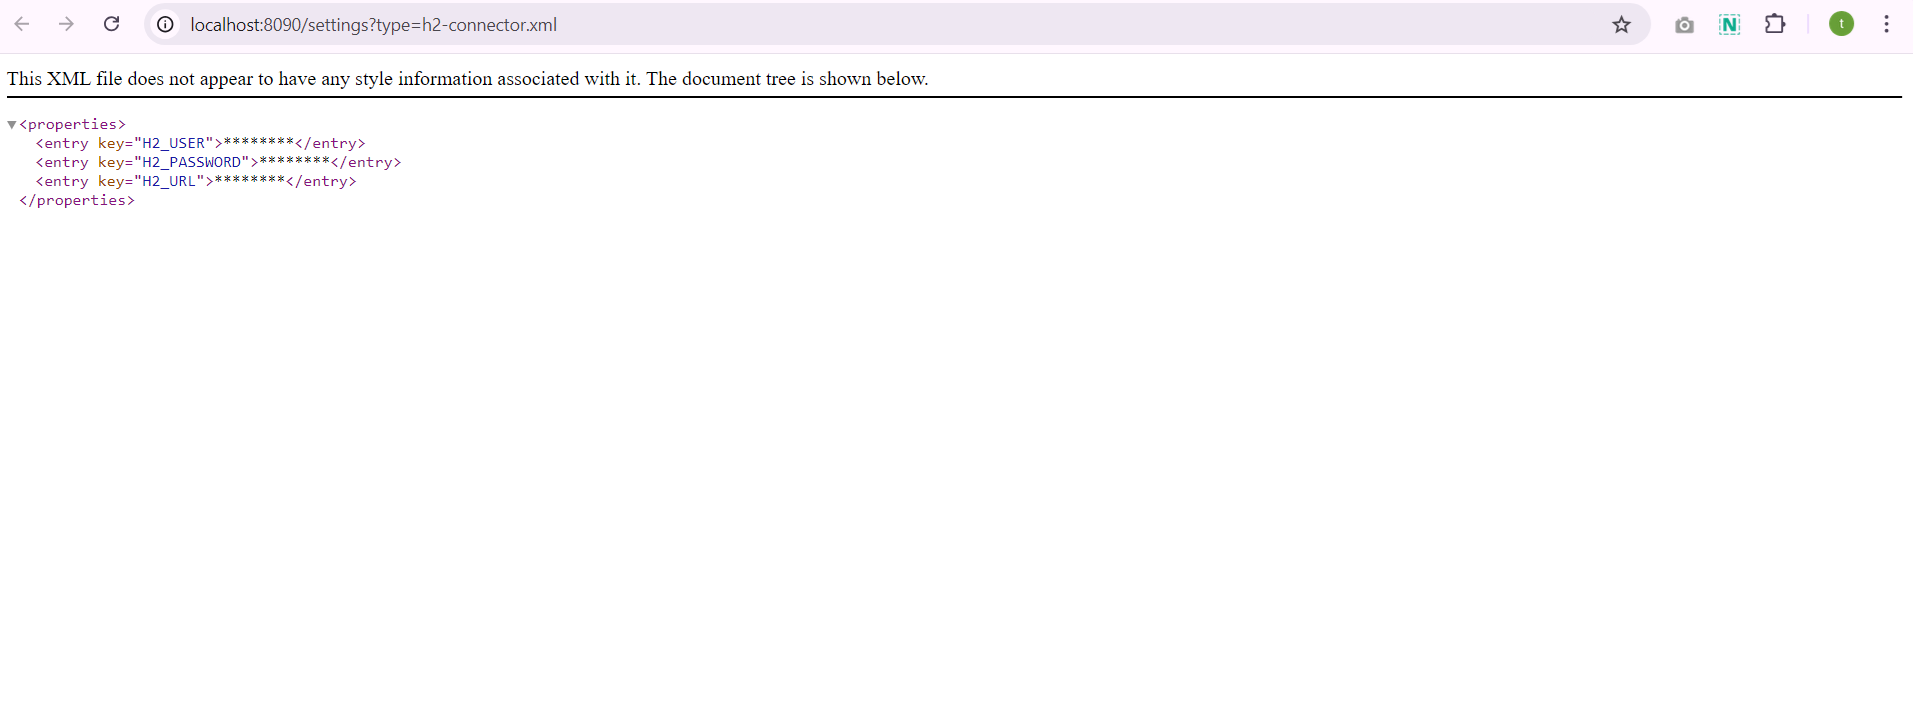Viewport: 1913px width, 721px height.
Task: Click the opening properties tag text
Action: pos(72,124)
